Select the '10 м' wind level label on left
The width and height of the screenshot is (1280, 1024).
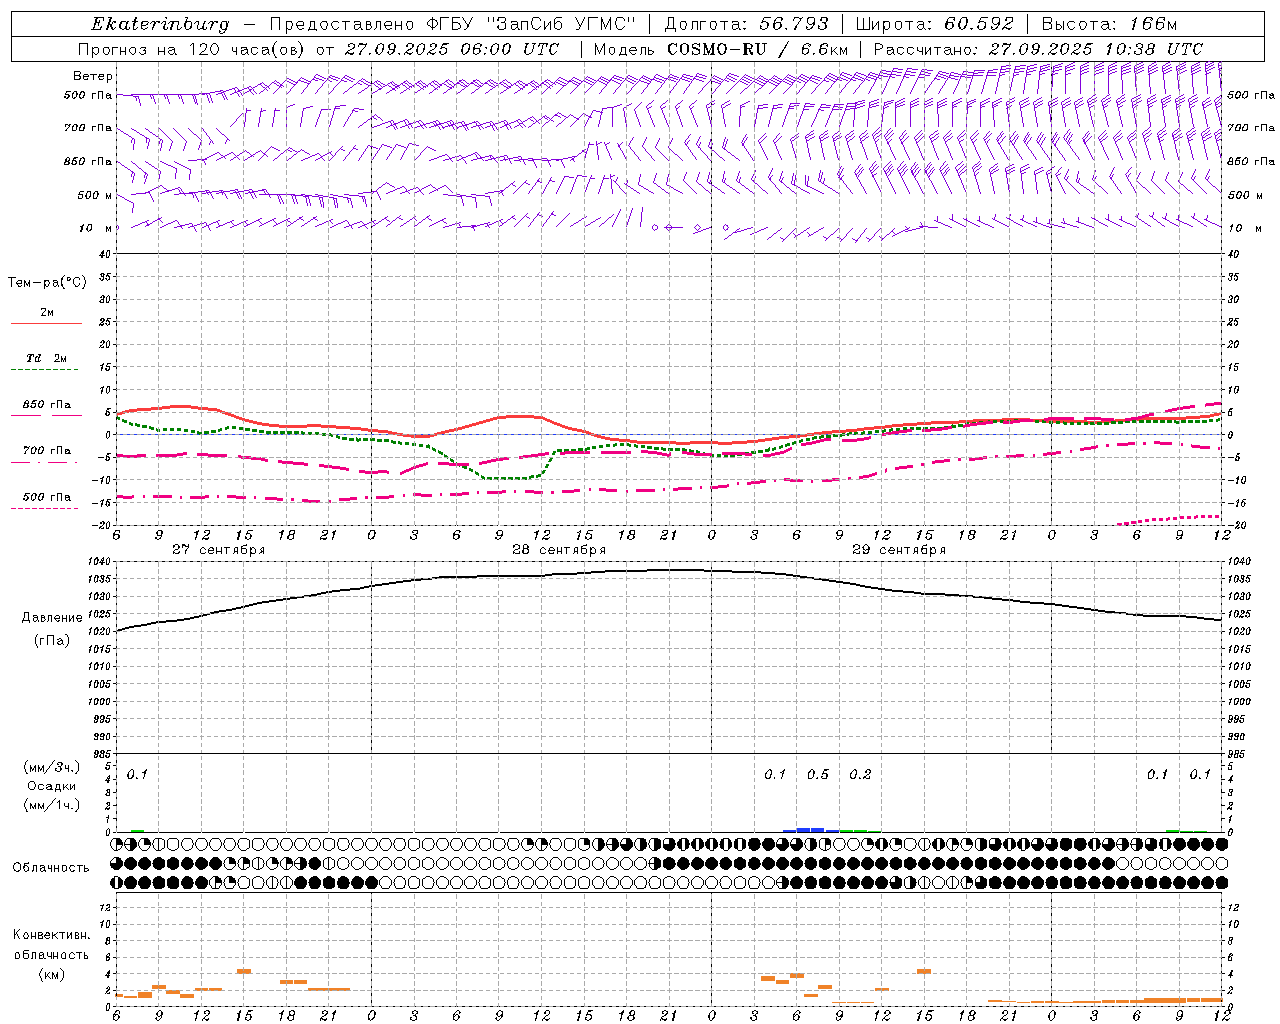(x=96, y=228)
